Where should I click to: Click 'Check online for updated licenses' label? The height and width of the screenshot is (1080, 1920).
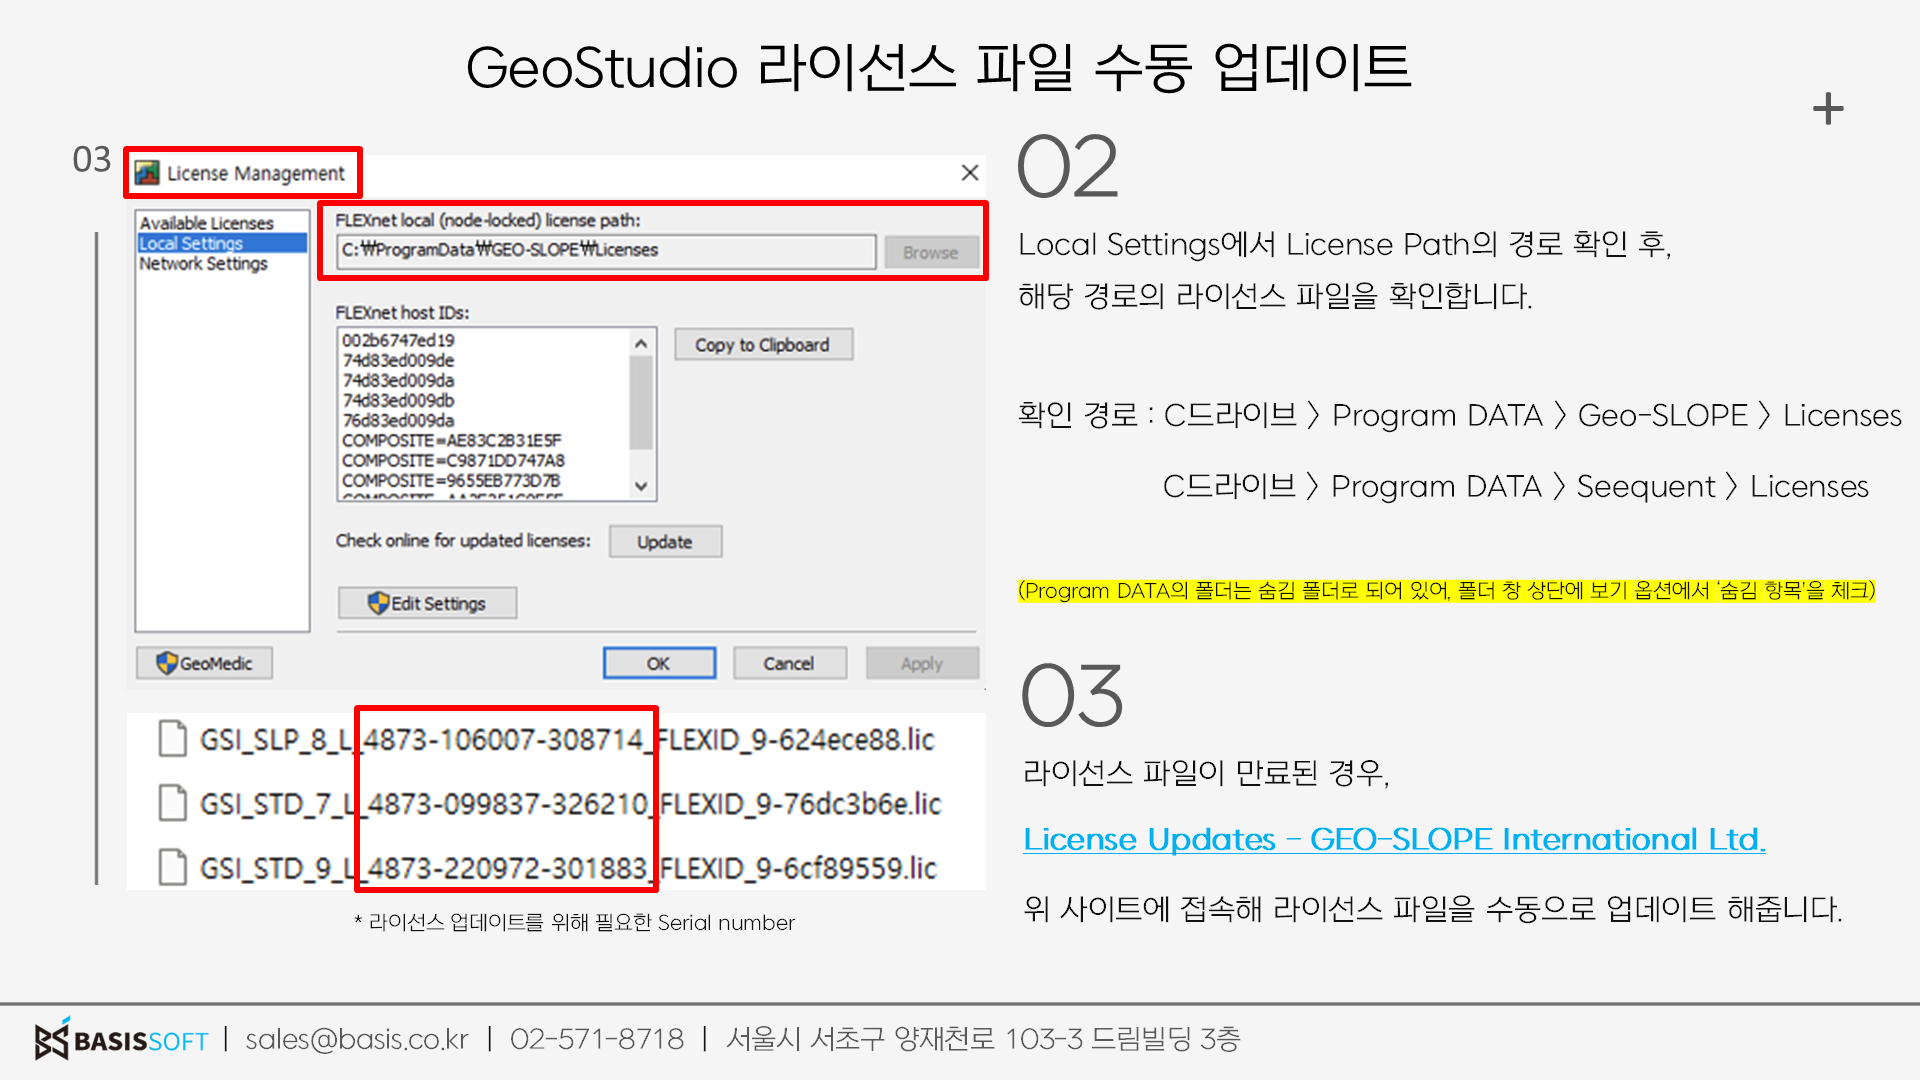(x=463, y=540)
